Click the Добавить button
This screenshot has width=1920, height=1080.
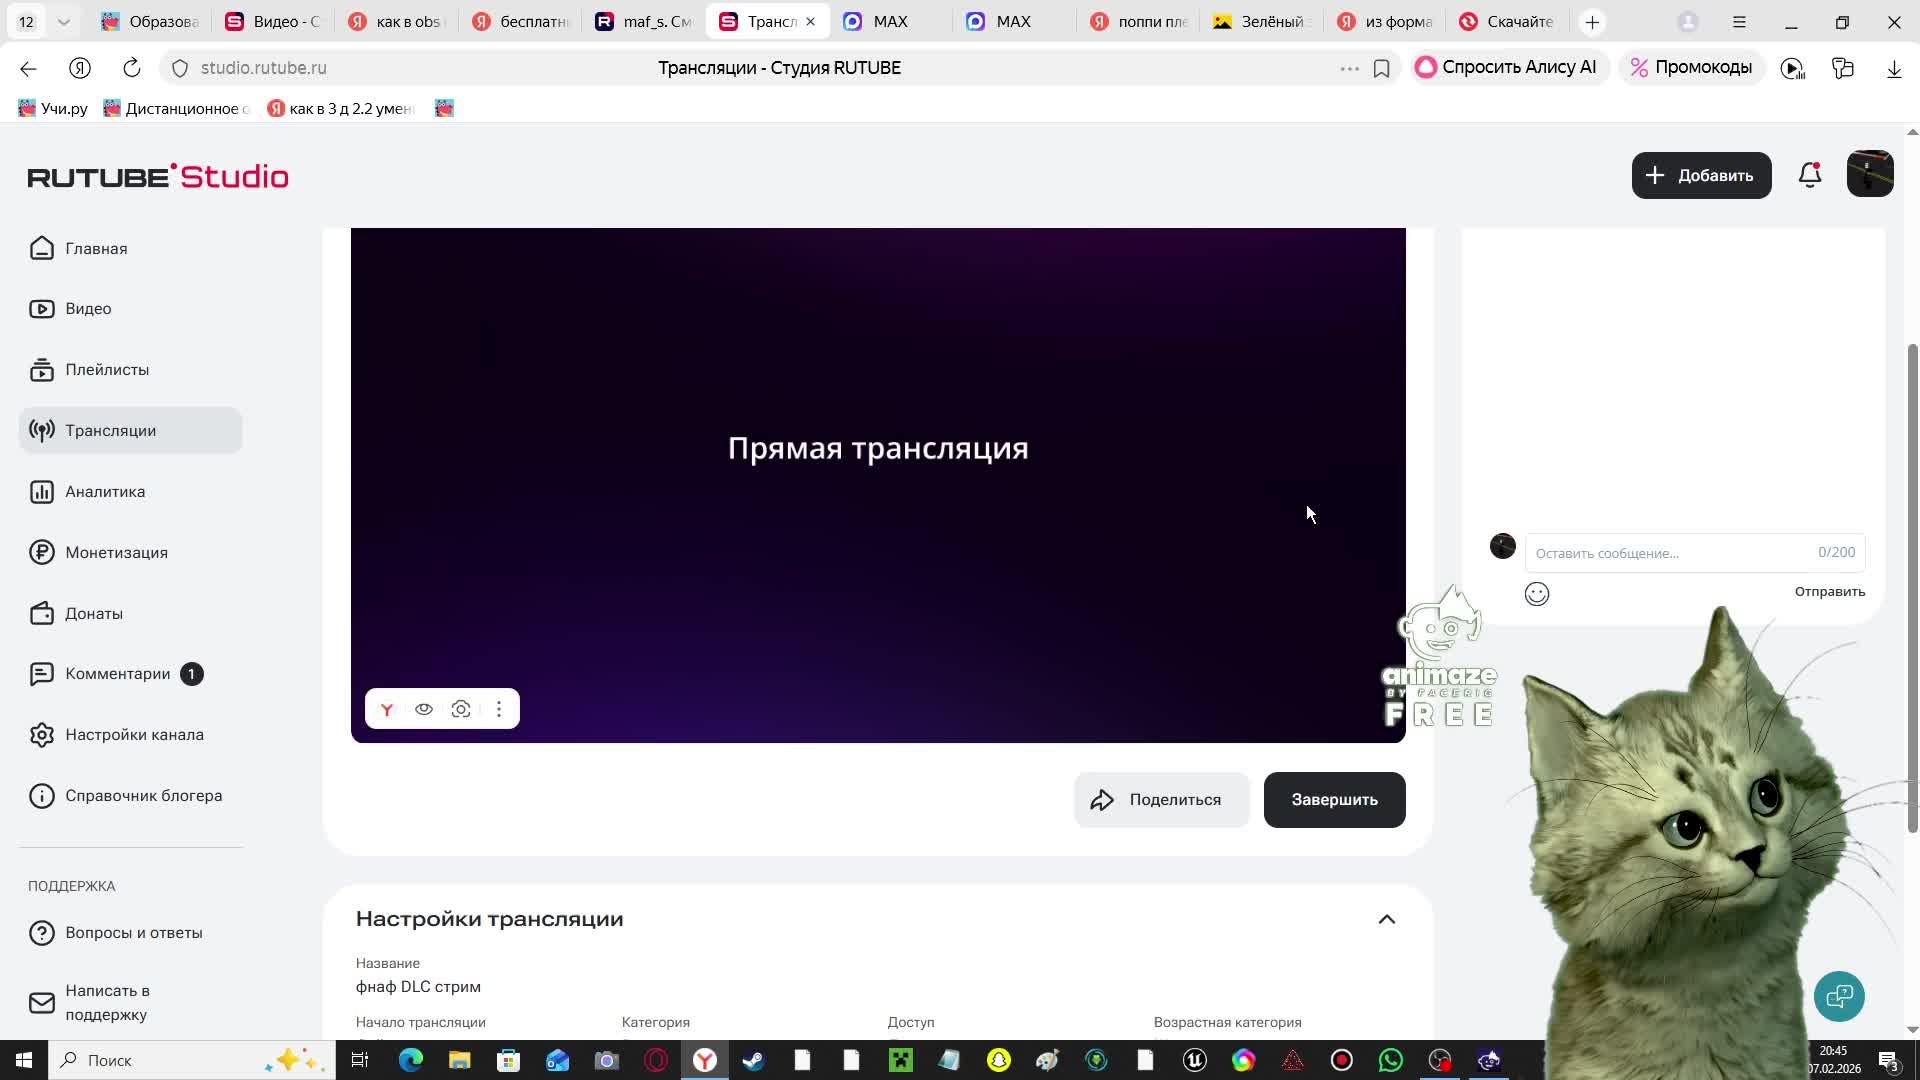coord(1701,175)
